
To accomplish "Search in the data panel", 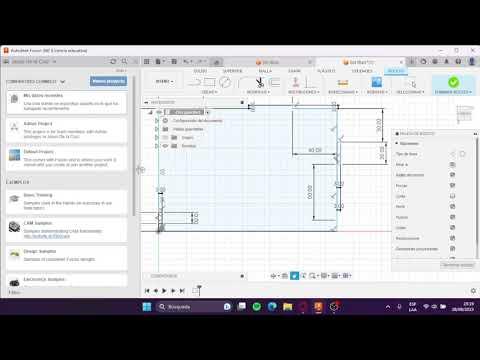I will pos(124,61).
